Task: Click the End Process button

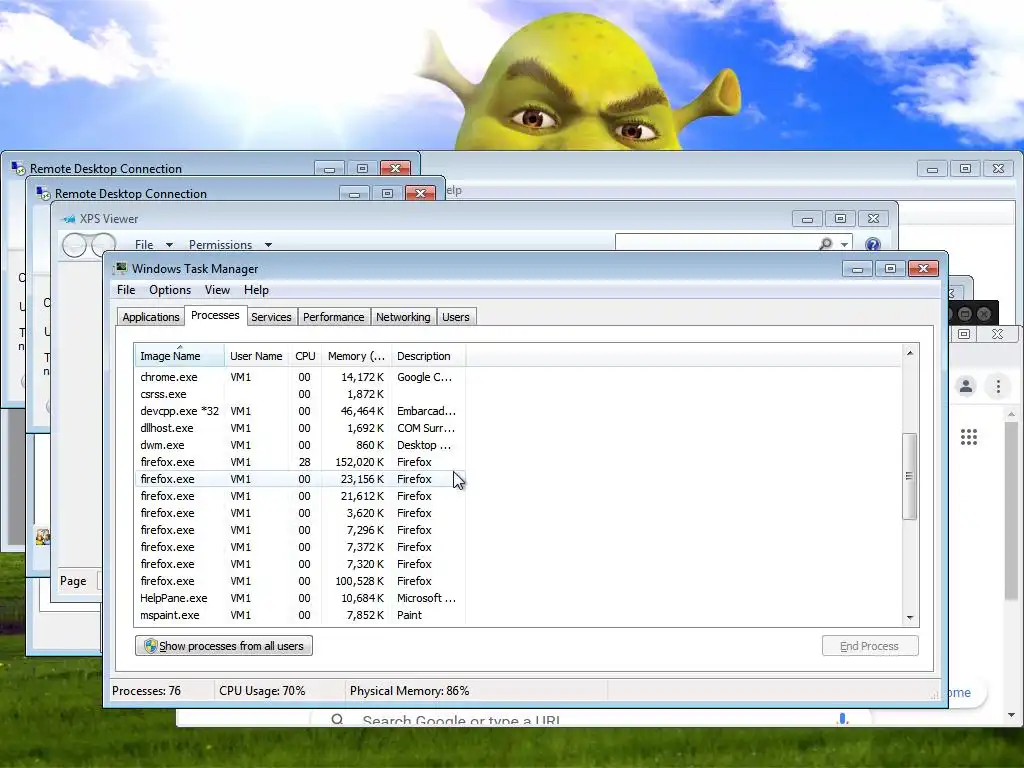Action: (870, 646)
